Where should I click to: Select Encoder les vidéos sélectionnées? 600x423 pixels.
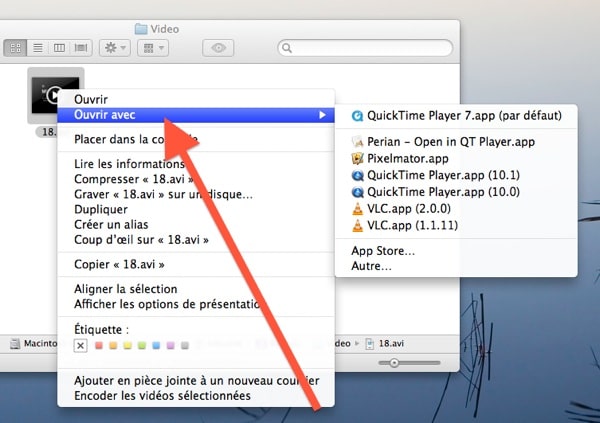[x=196, y=395]
